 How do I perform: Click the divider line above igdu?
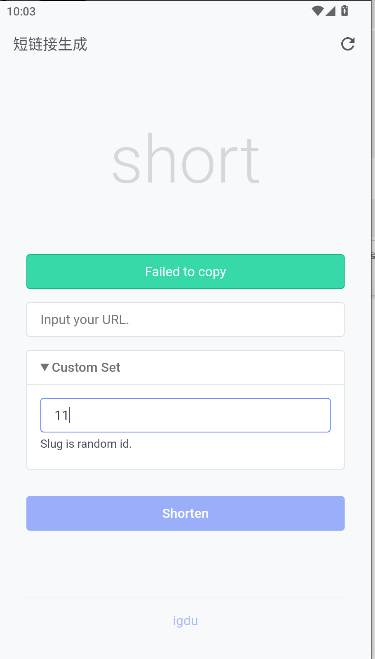185,597
